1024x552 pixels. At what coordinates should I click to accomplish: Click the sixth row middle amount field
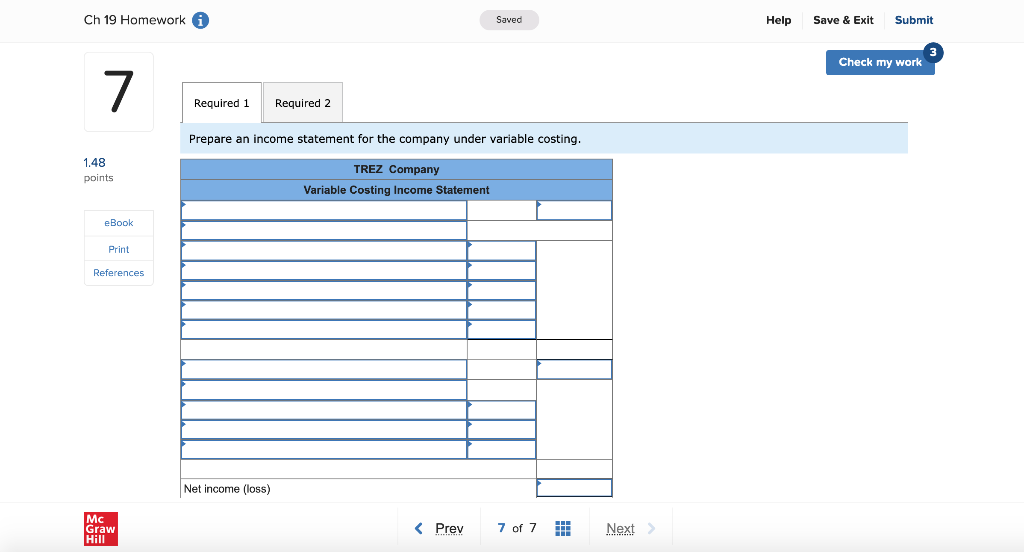tap(502, 310)
